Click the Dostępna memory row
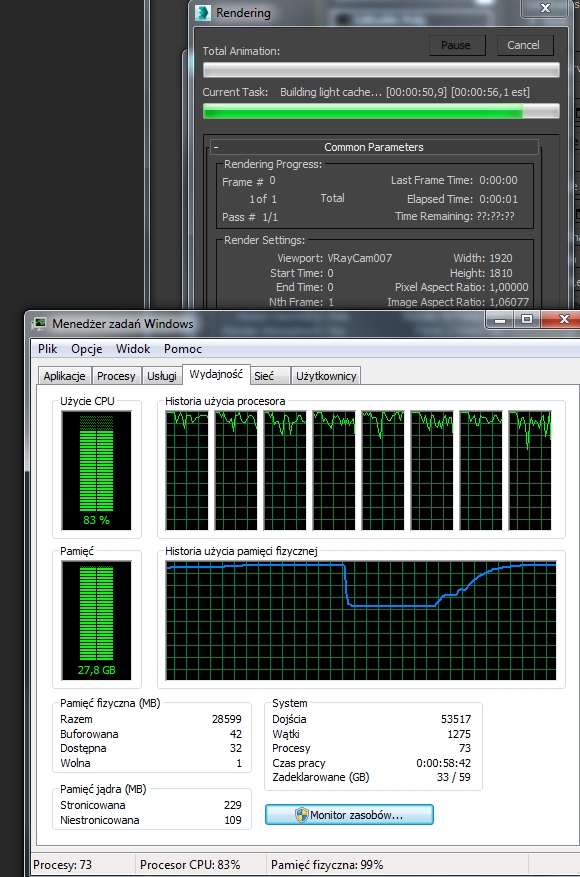The image size is (580, 877). pyautogui.click(x=151, y=748)
